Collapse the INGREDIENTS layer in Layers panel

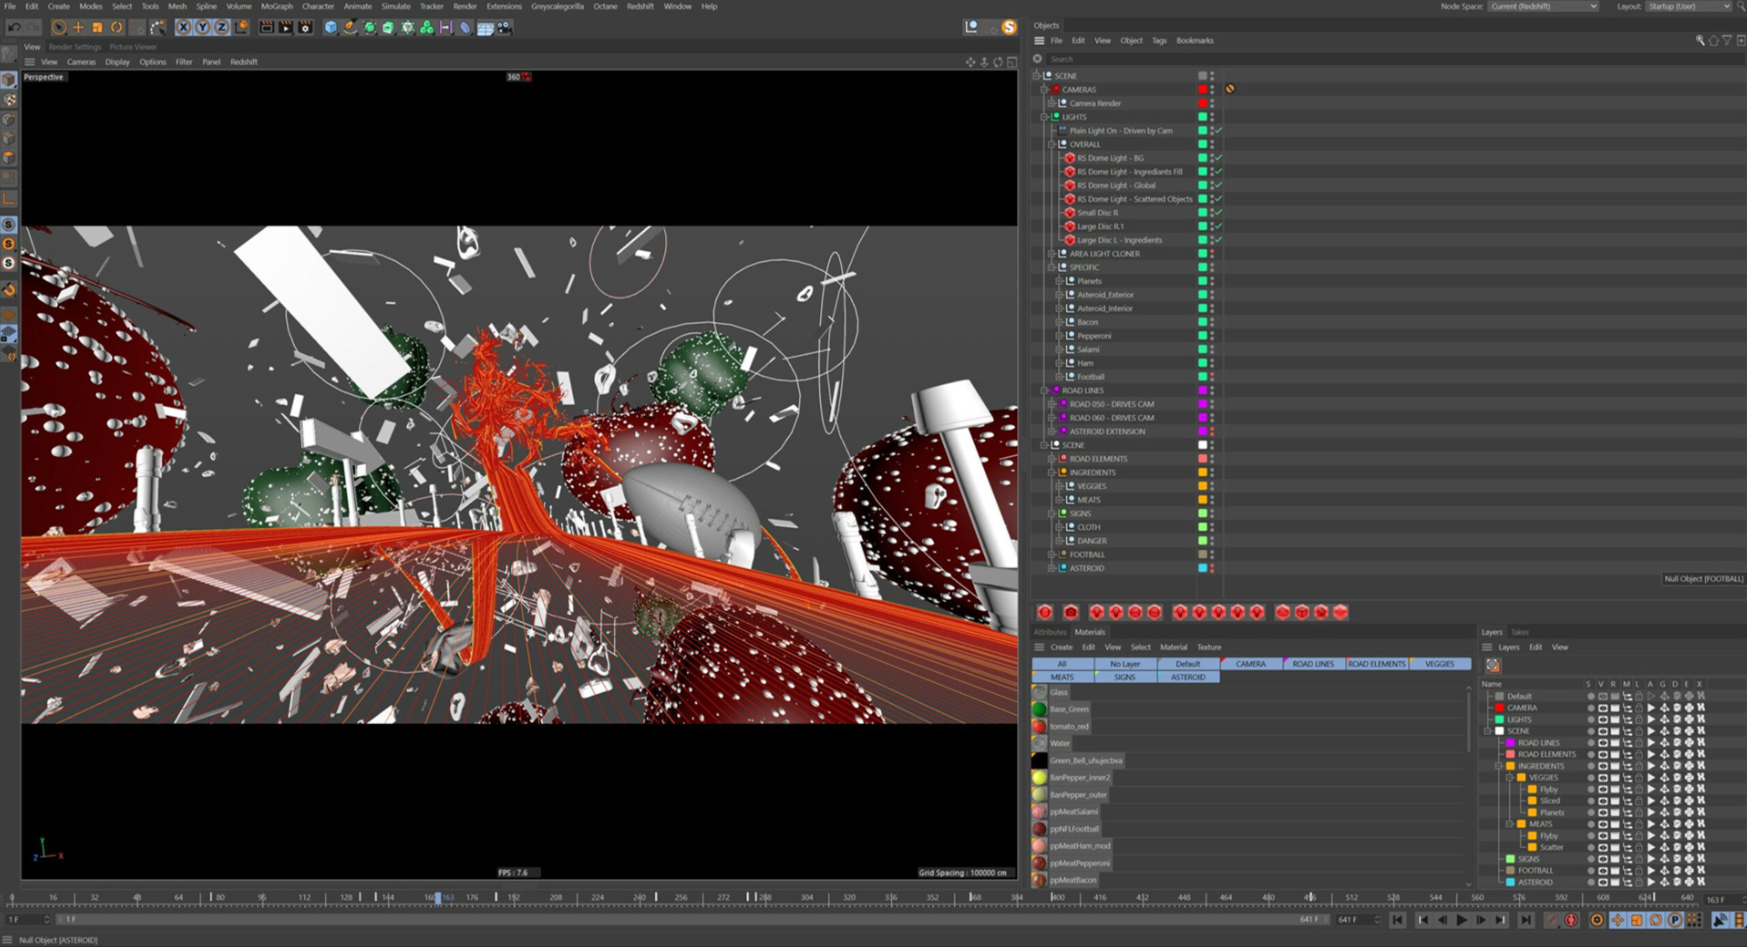tap(1499, 766)
